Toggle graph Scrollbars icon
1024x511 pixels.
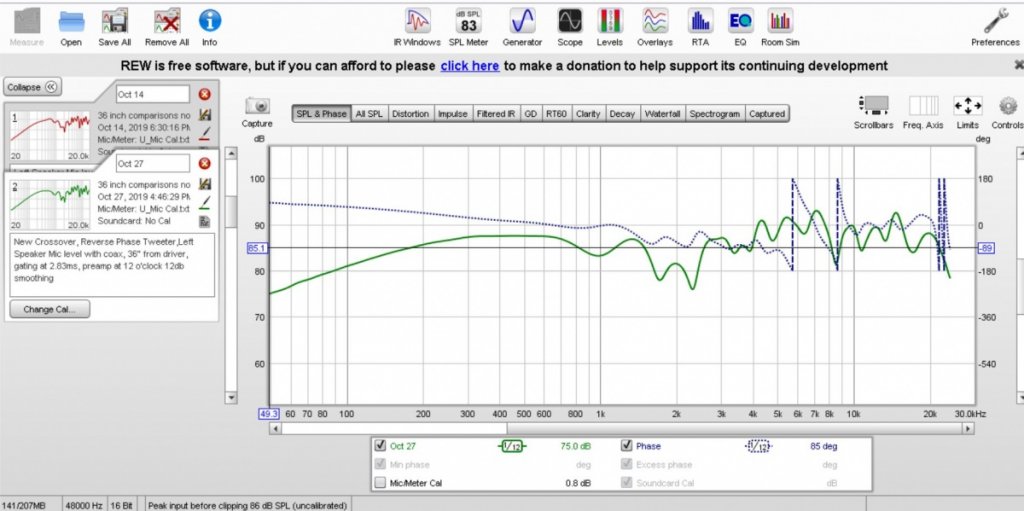pos(874,106)
